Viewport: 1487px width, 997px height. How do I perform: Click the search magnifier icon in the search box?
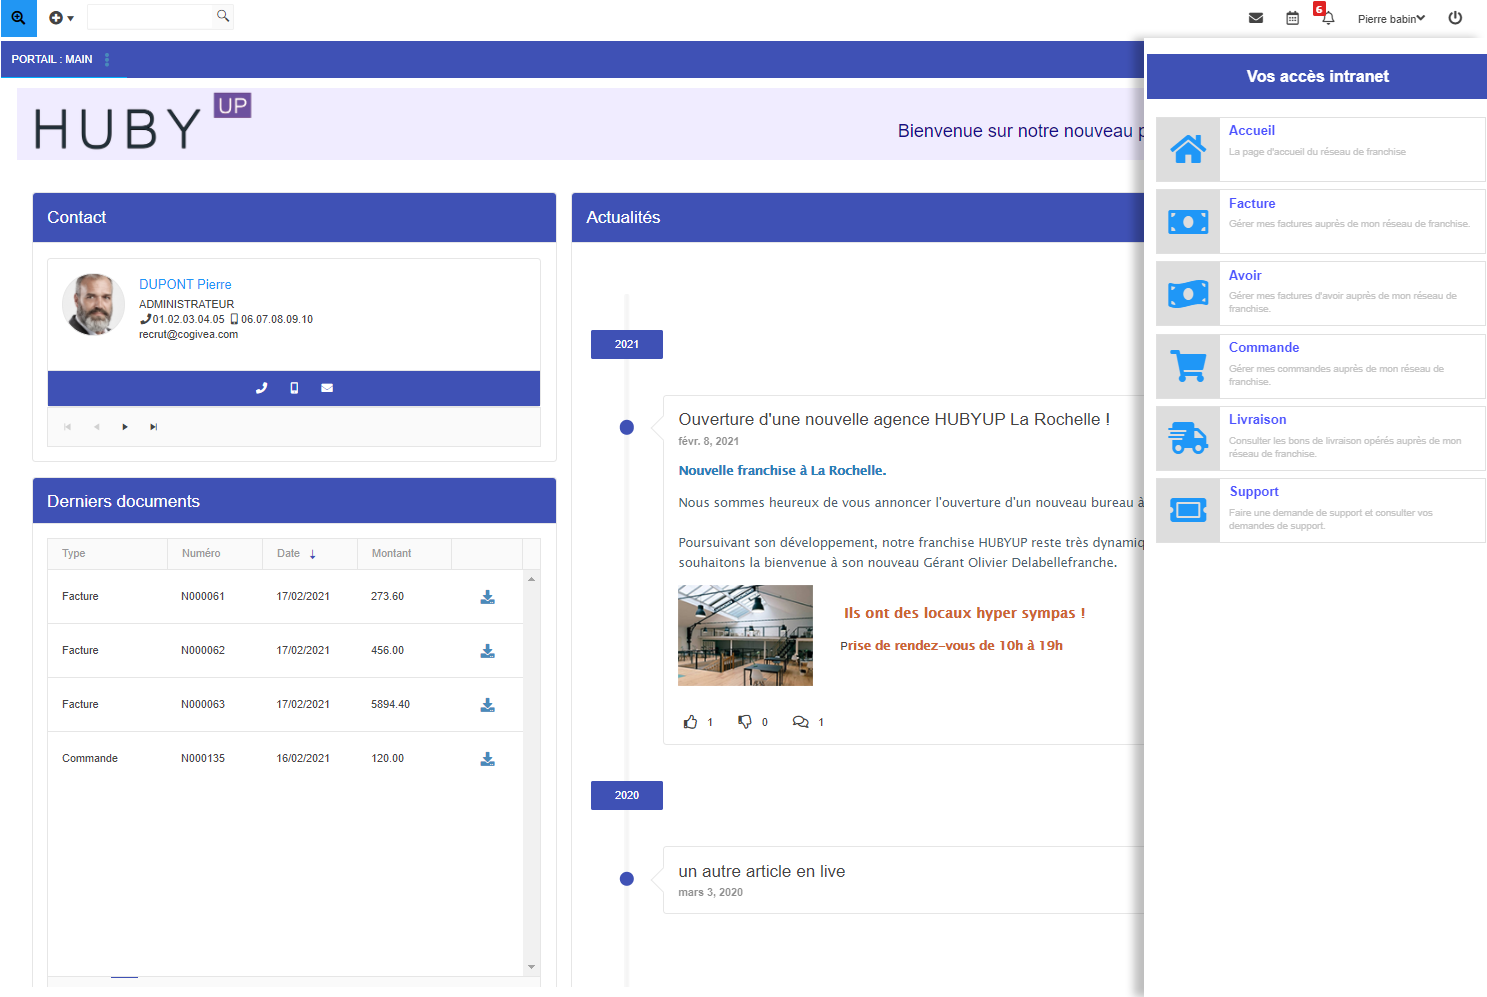tap(223, 16)
